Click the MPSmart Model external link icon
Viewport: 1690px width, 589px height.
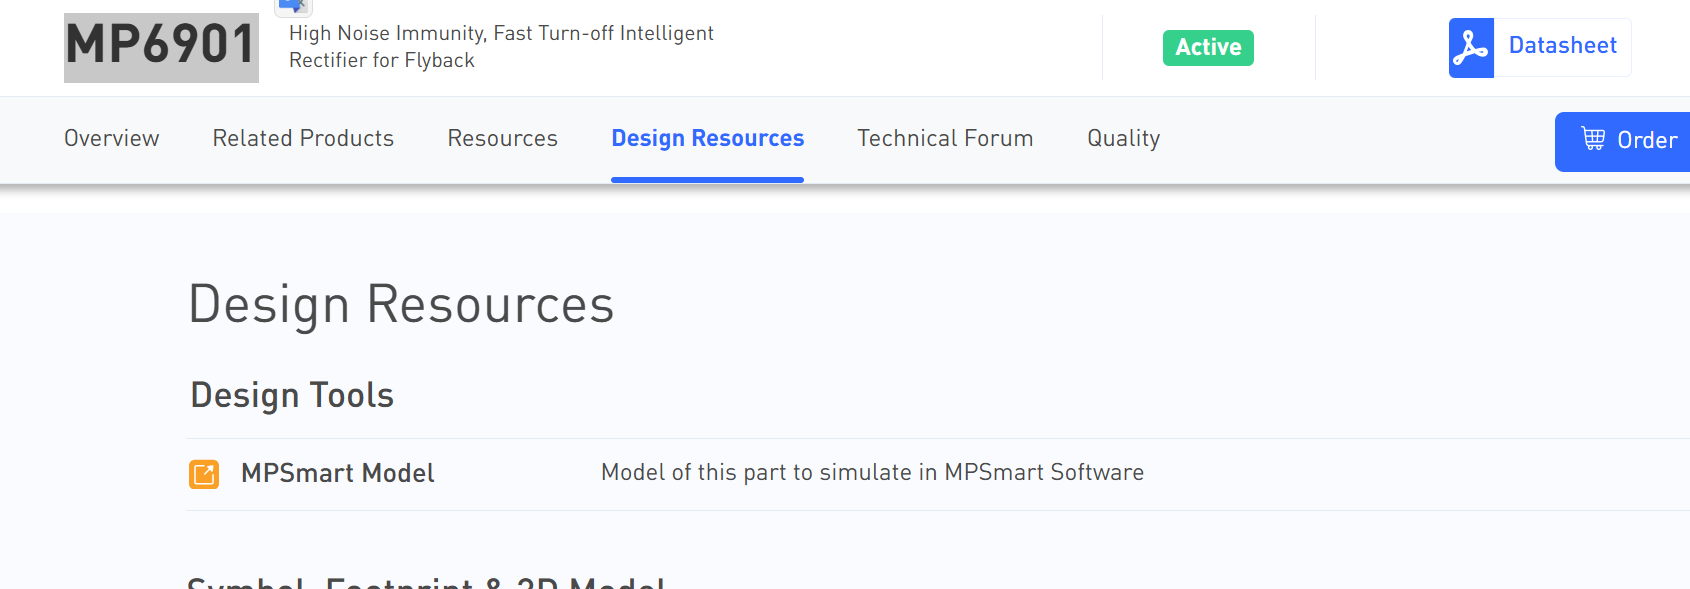[204, 474]
